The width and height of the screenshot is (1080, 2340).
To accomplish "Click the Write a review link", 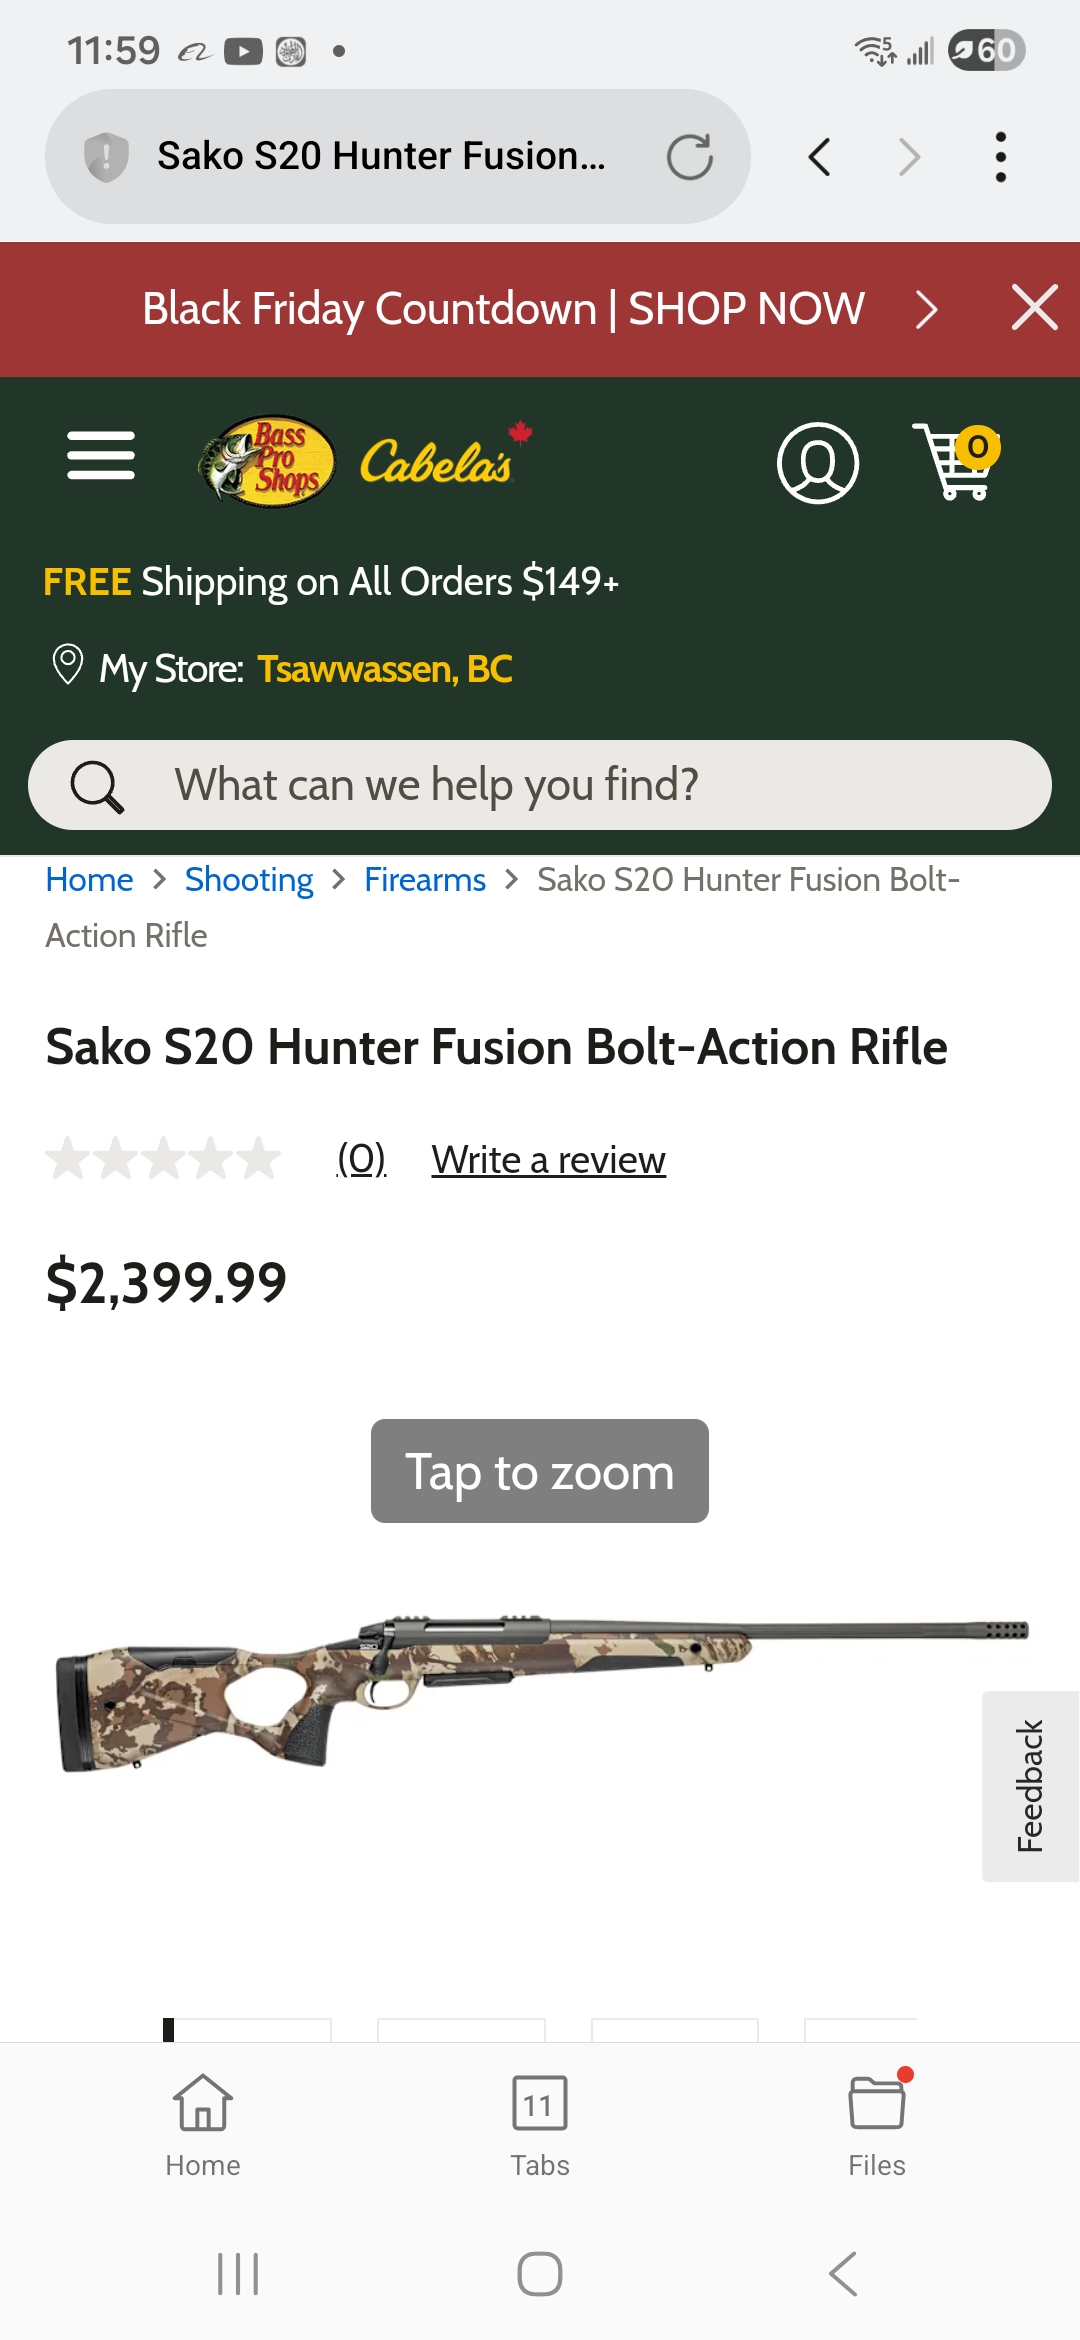I will [548, 1160].
